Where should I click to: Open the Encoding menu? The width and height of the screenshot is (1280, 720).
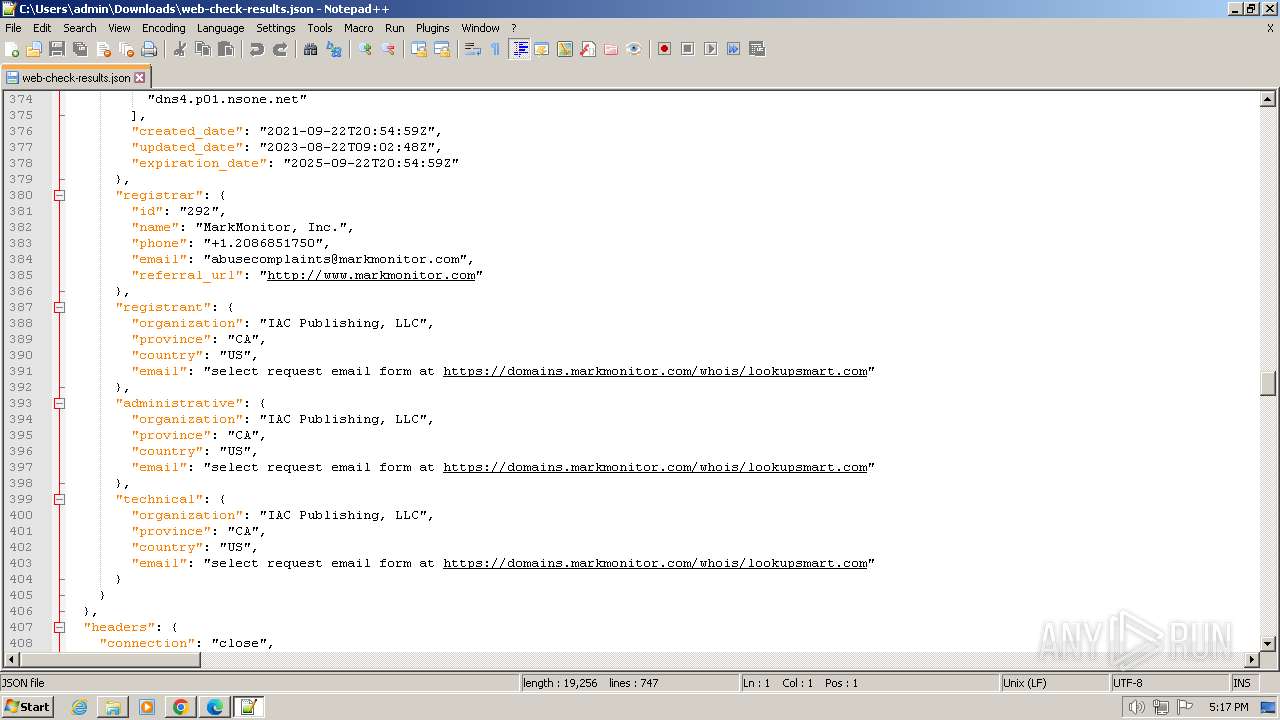[163, 28]
